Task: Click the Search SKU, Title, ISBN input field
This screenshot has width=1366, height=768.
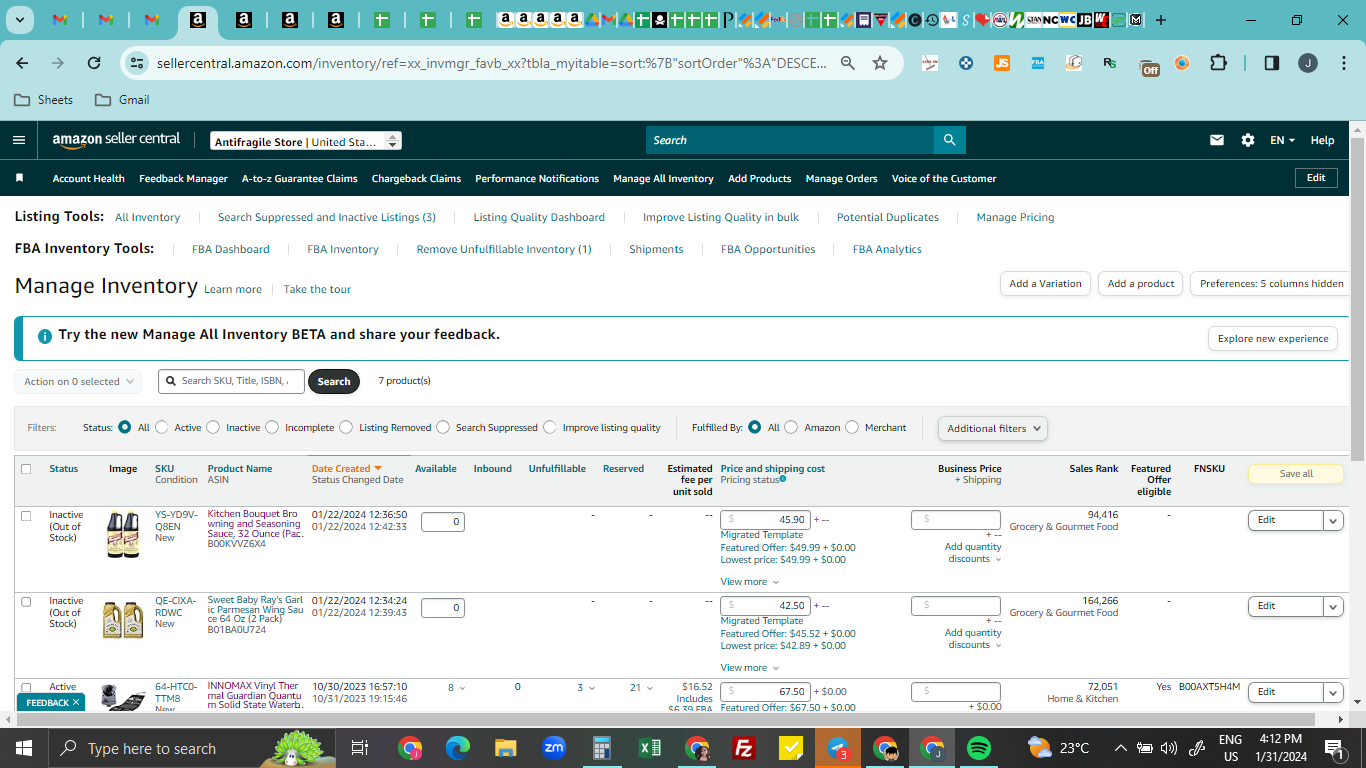Action: click(230, 381)
